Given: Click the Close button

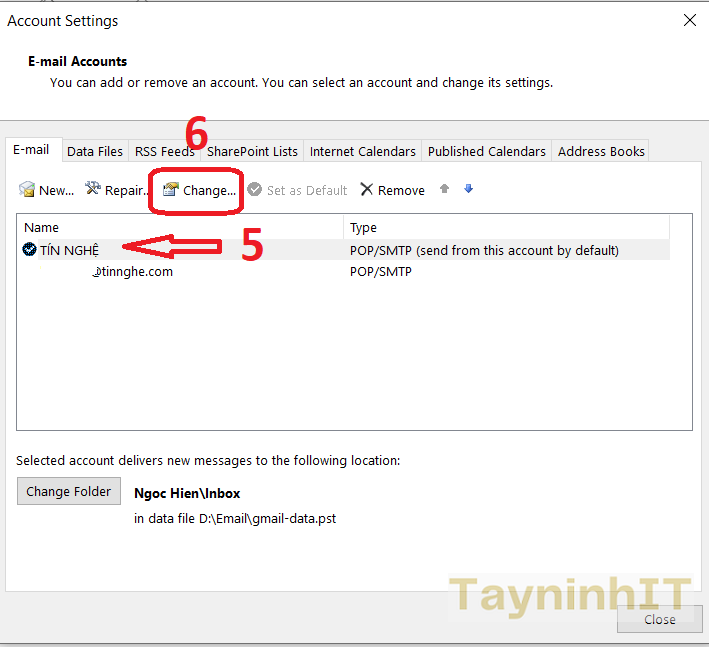Looking at the screenshot, I should 659,619.
